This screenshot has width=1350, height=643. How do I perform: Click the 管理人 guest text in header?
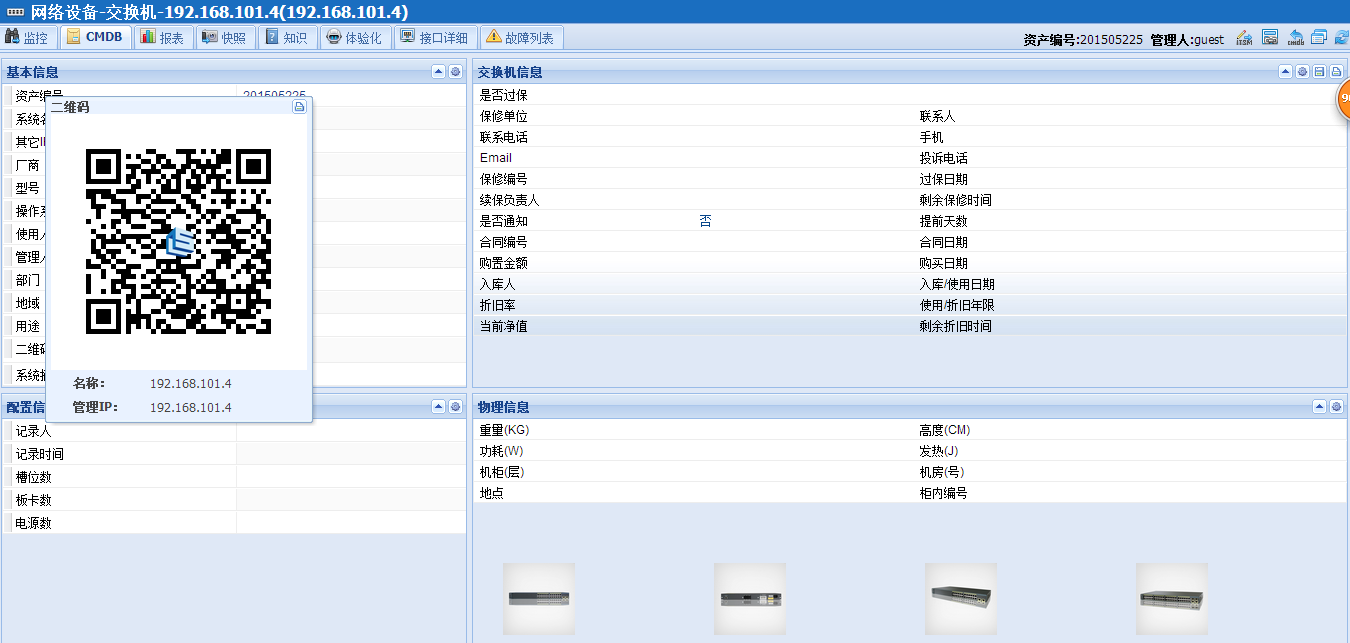coord(1187,40)
